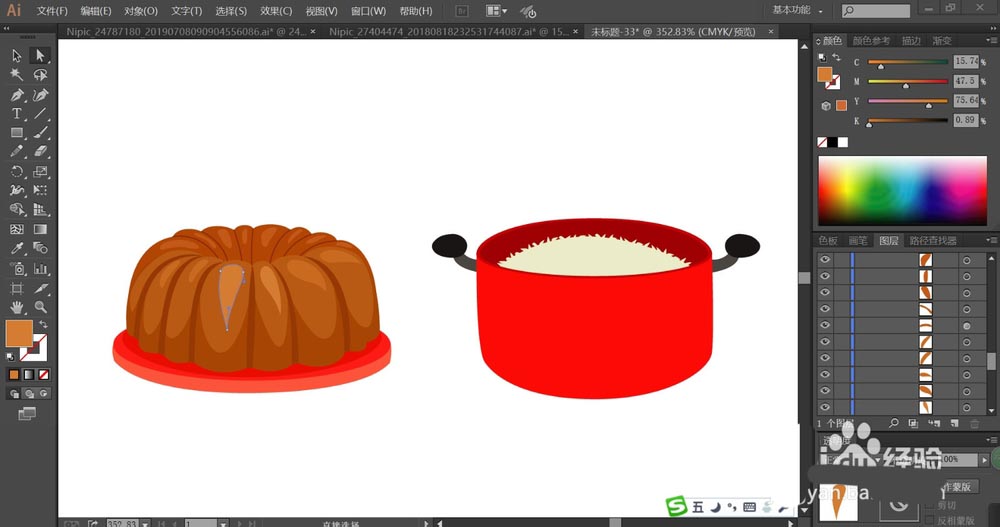
Task: Select the Symbol Sprayer tool
Action: pyautogui.click(x=17, y=269)
